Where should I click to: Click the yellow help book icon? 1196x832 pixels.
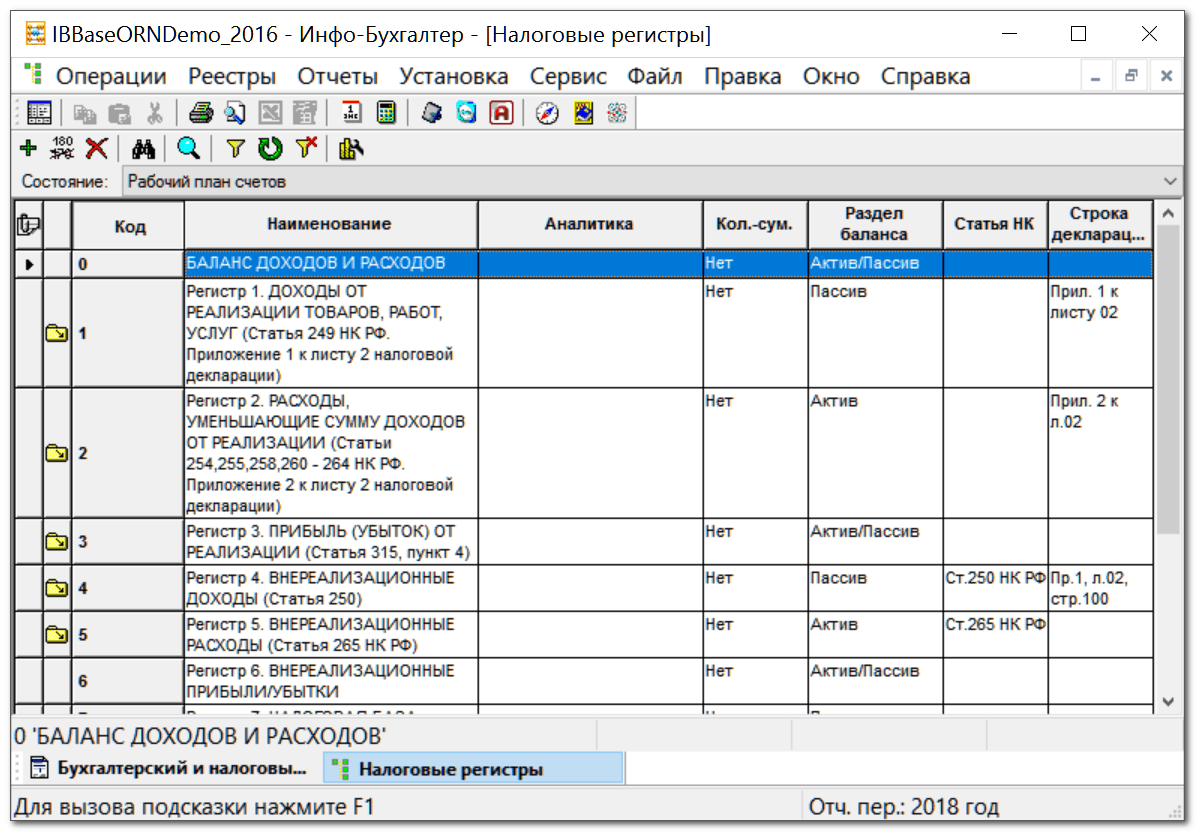click(584, 113)
